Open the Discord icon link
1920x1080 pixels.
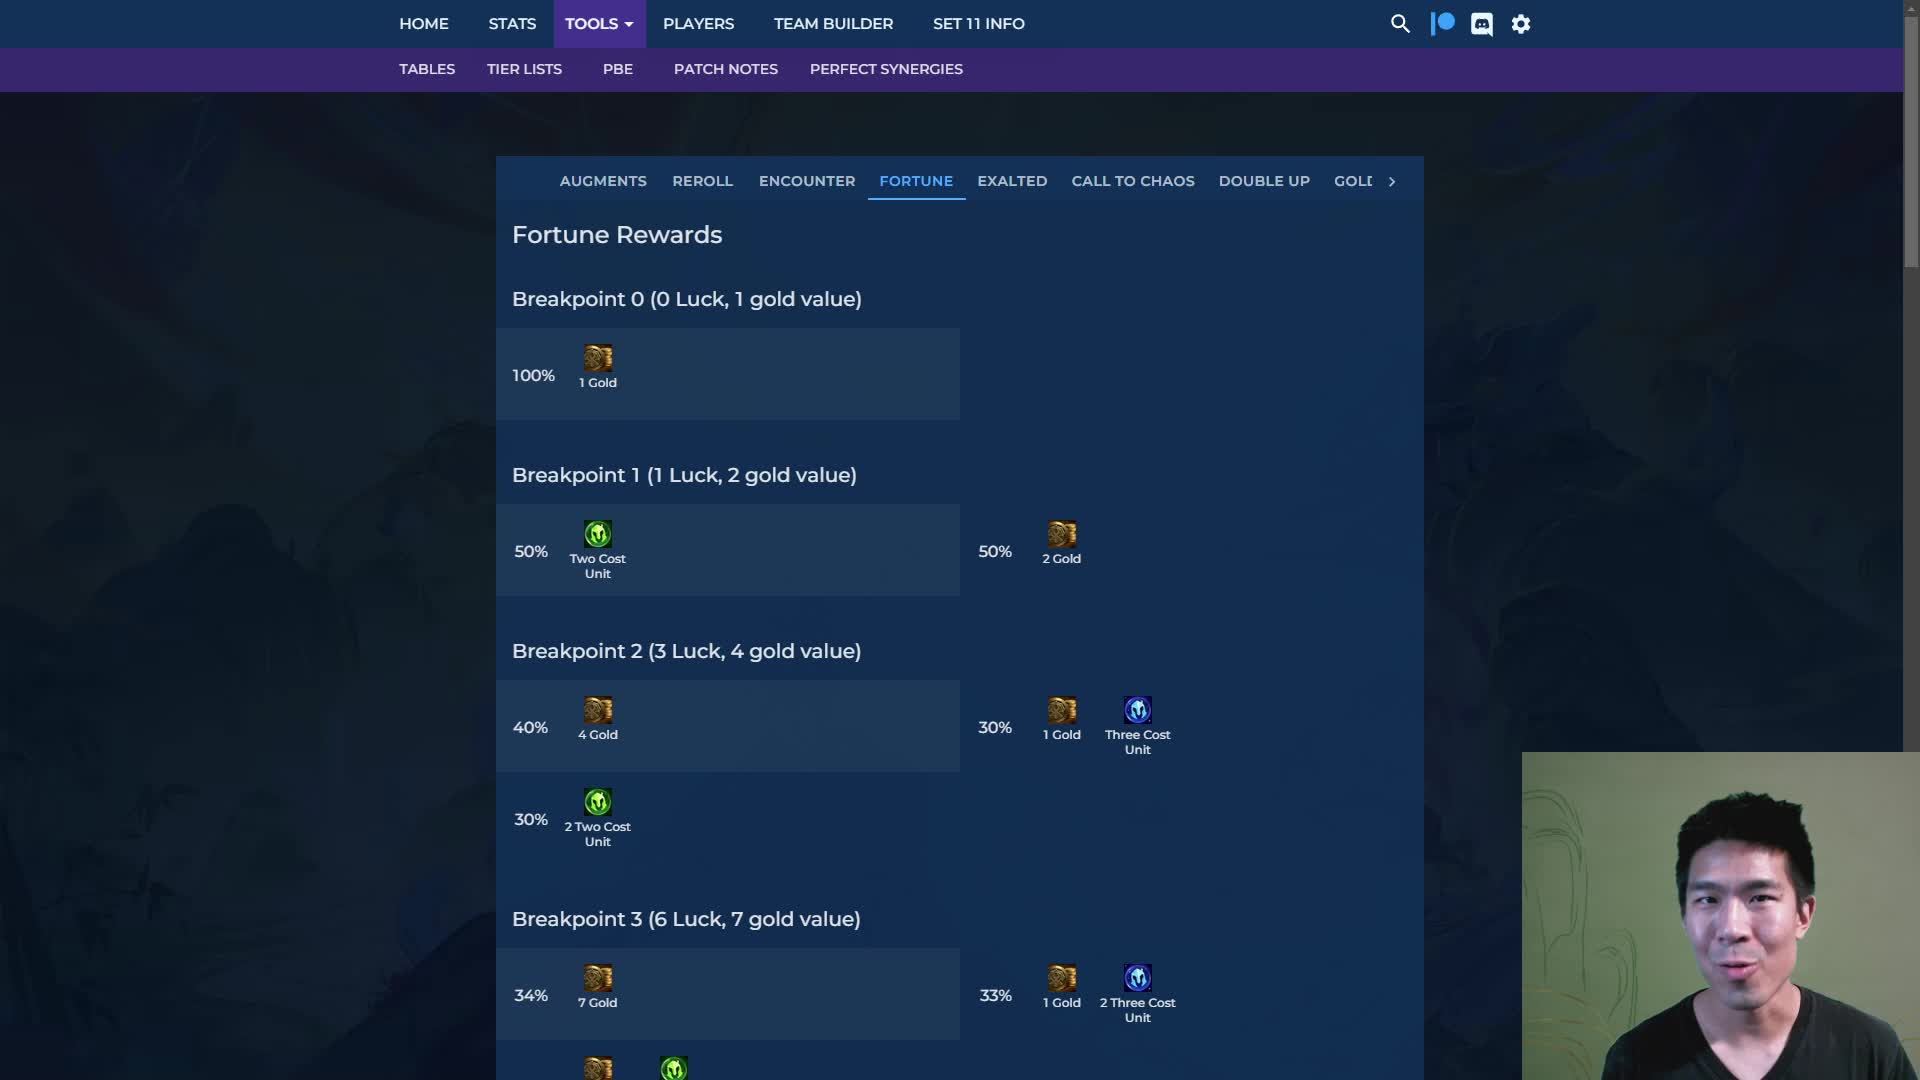1482,24
